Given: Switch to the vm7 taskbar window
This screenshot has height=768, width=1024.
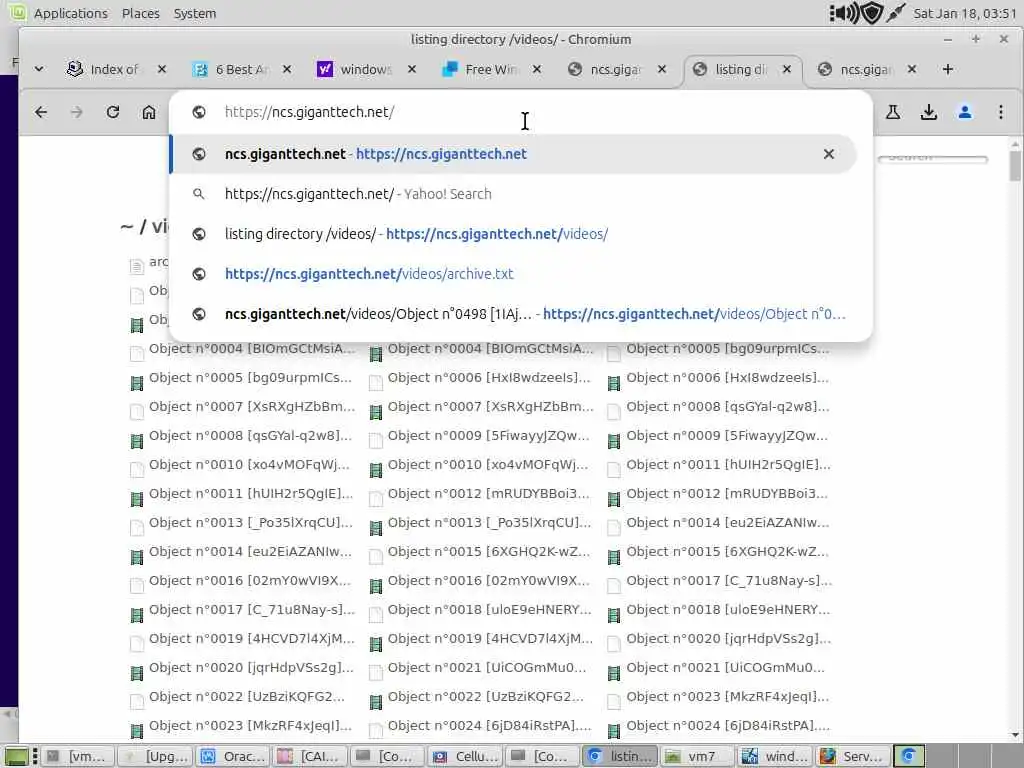Looking at the screenshot, I should 697,756.
